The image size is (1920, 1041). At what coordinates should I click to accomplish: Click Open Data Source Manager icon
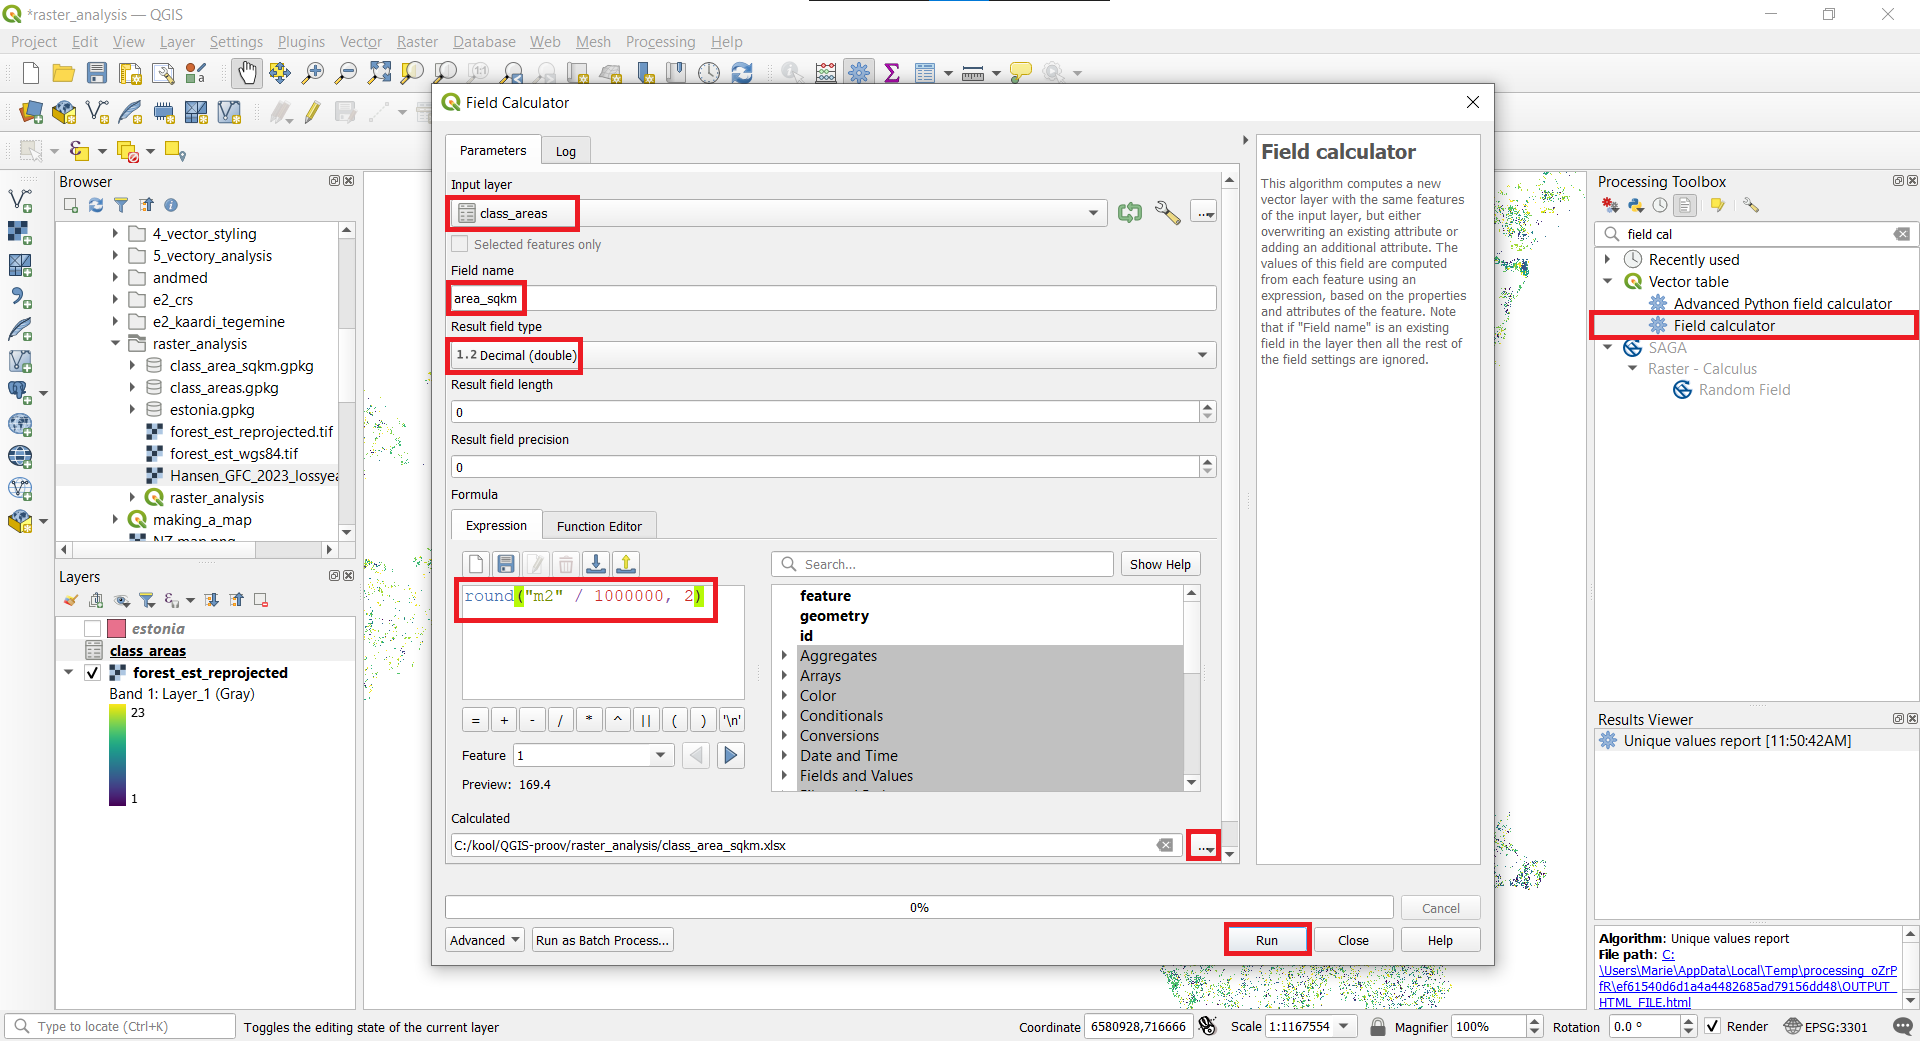31,112
